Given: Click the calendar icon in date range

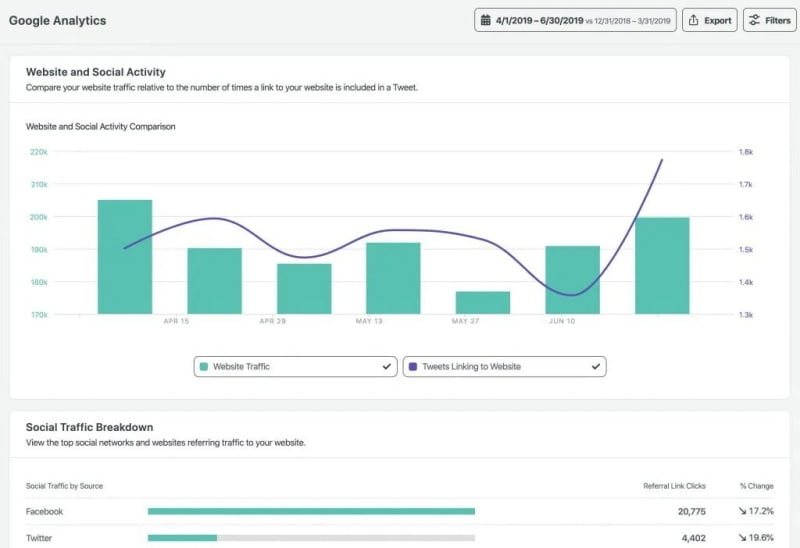Looking at the screenshot, I should (486, 20).
